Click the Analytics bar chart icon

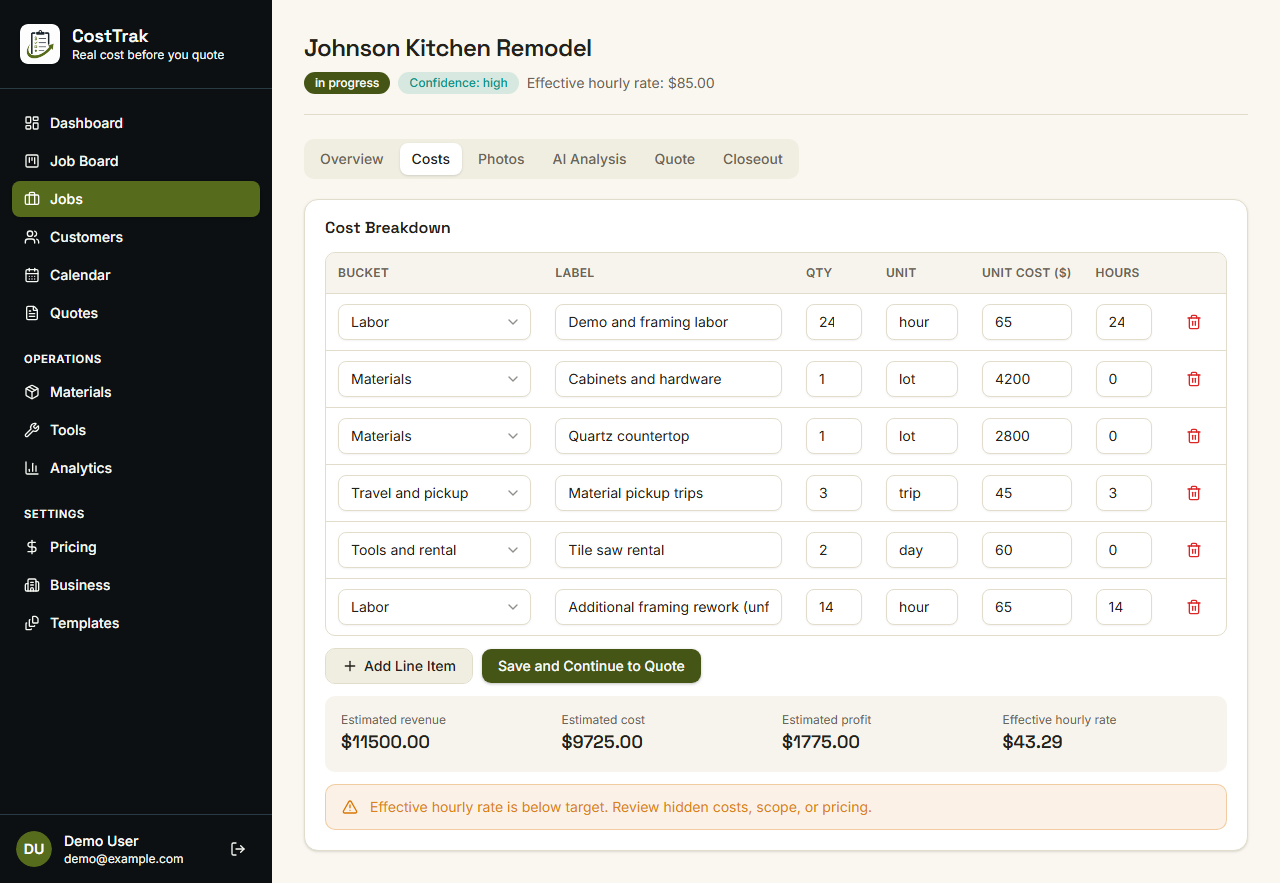click(32, 468)
